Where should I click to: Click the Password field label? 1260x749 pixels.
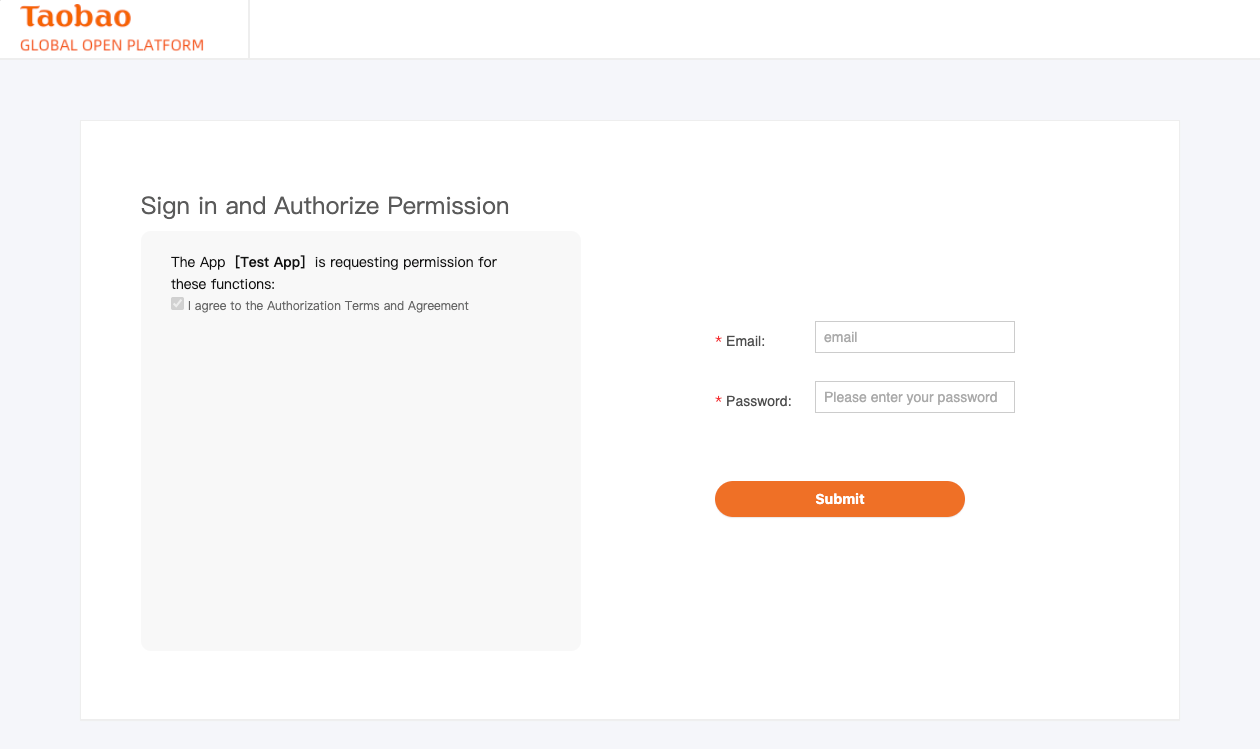click(x=758, y=401)
